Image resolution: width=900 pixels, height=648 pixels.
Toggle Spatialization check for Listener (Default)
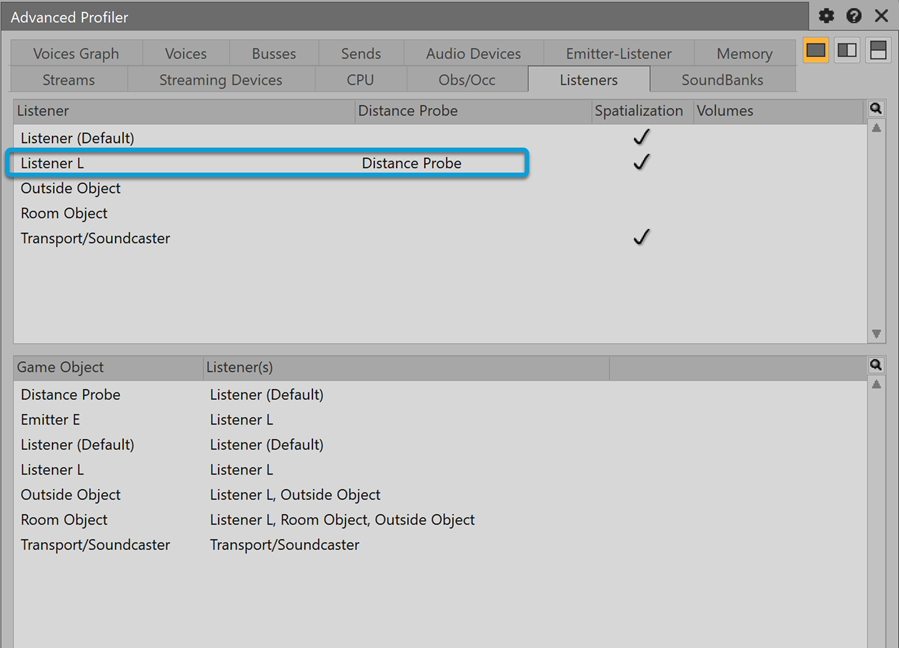click(642, 137)
